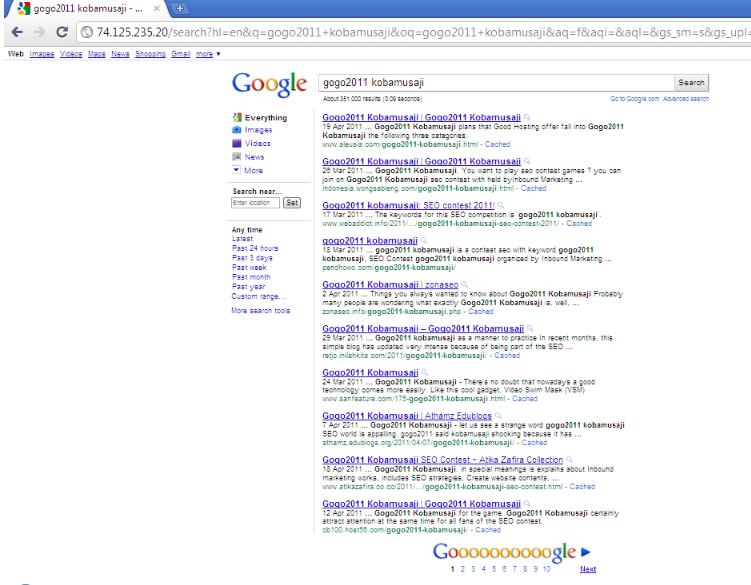This screenshot has width=751, height=585.
Task: Click preview magnifier beside SEO contest 2011 result
Action: [x=501, y=206]
